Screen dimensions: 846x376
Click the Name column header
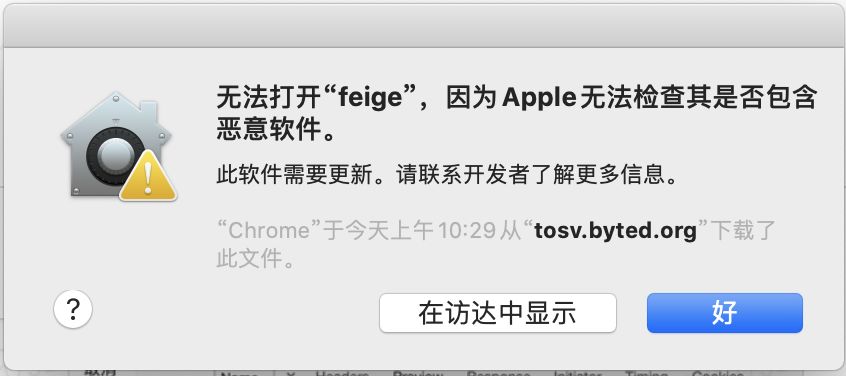pos(240,373)
